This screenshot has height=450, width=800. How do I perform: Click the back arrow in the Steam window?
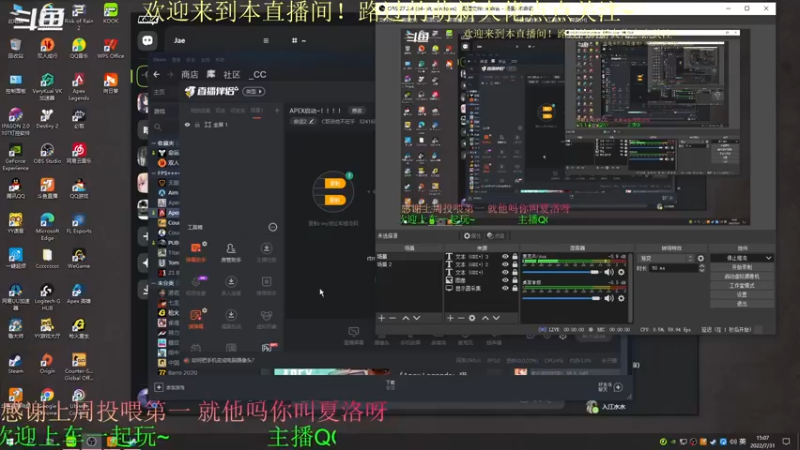(x=157, y=74)
